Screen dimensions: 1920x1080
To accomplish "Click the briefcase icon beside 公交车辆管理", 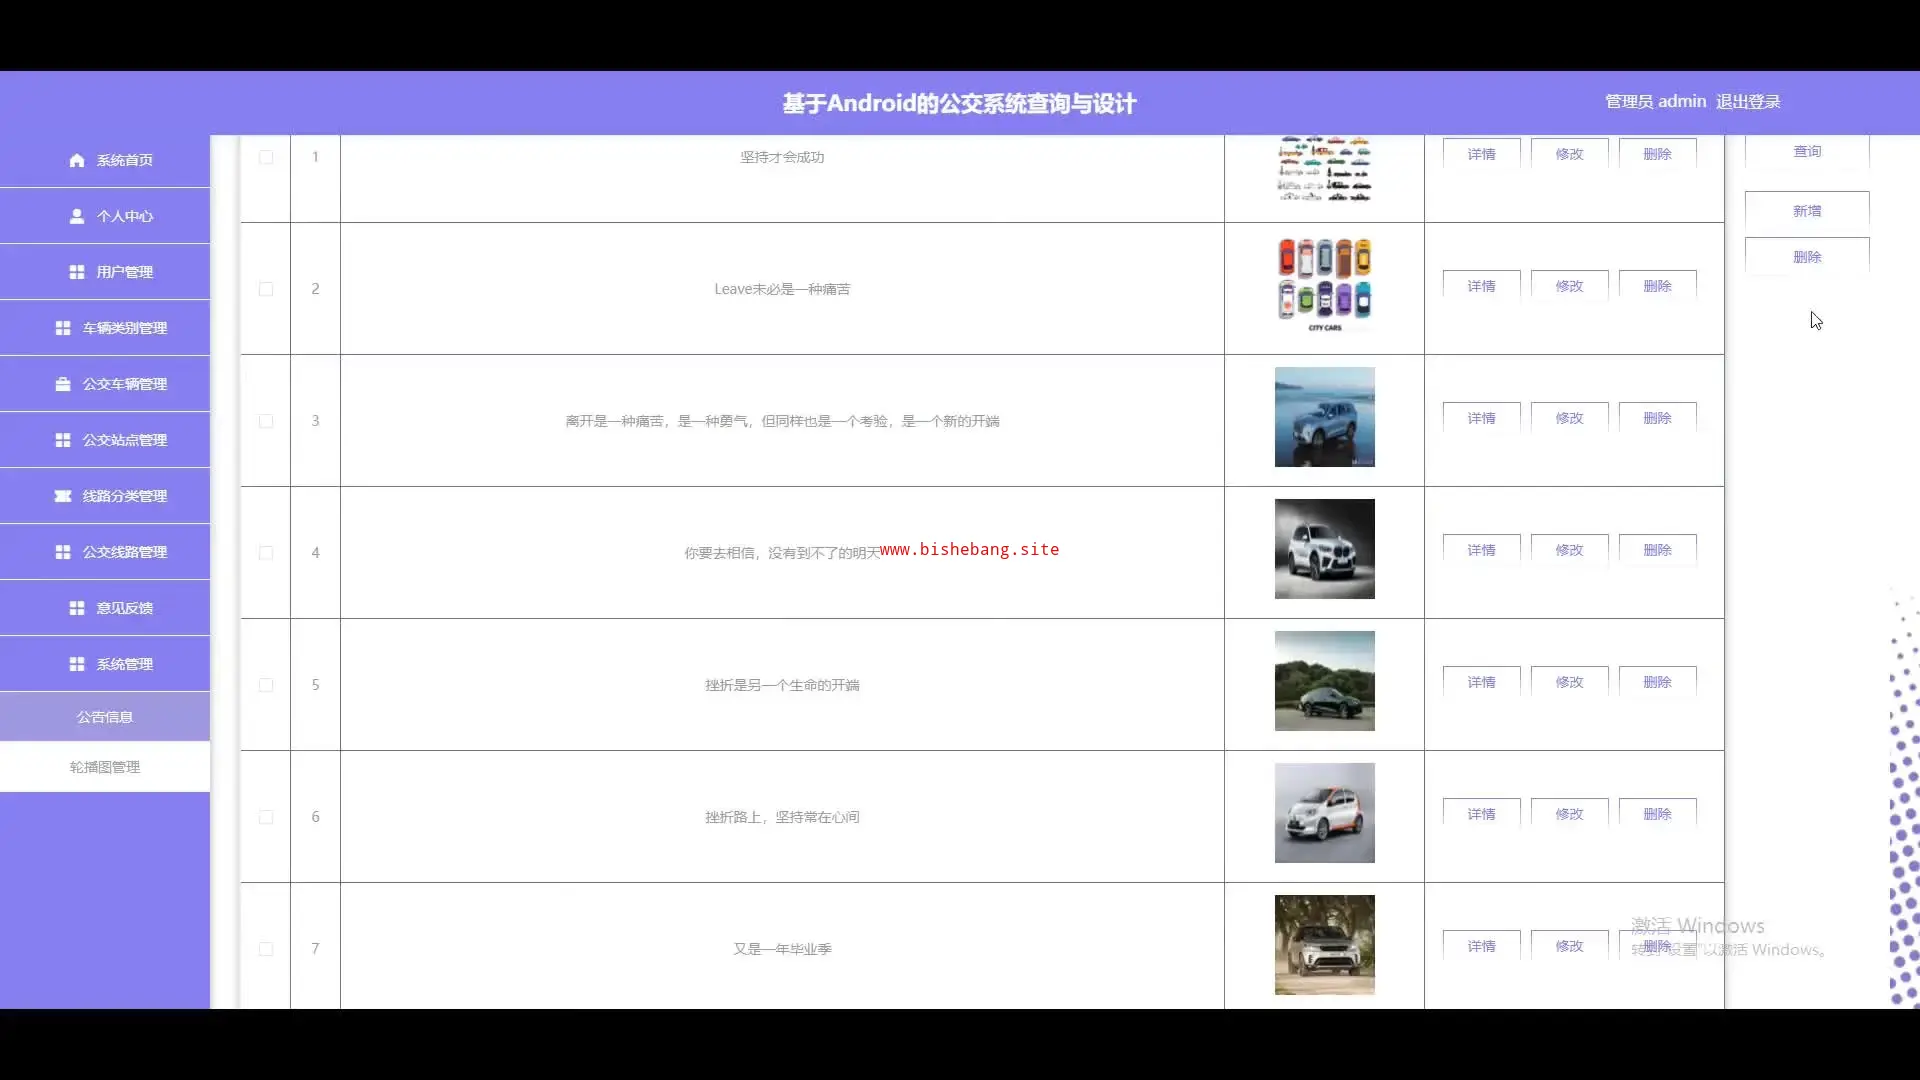I will click(x=63, y=384).
